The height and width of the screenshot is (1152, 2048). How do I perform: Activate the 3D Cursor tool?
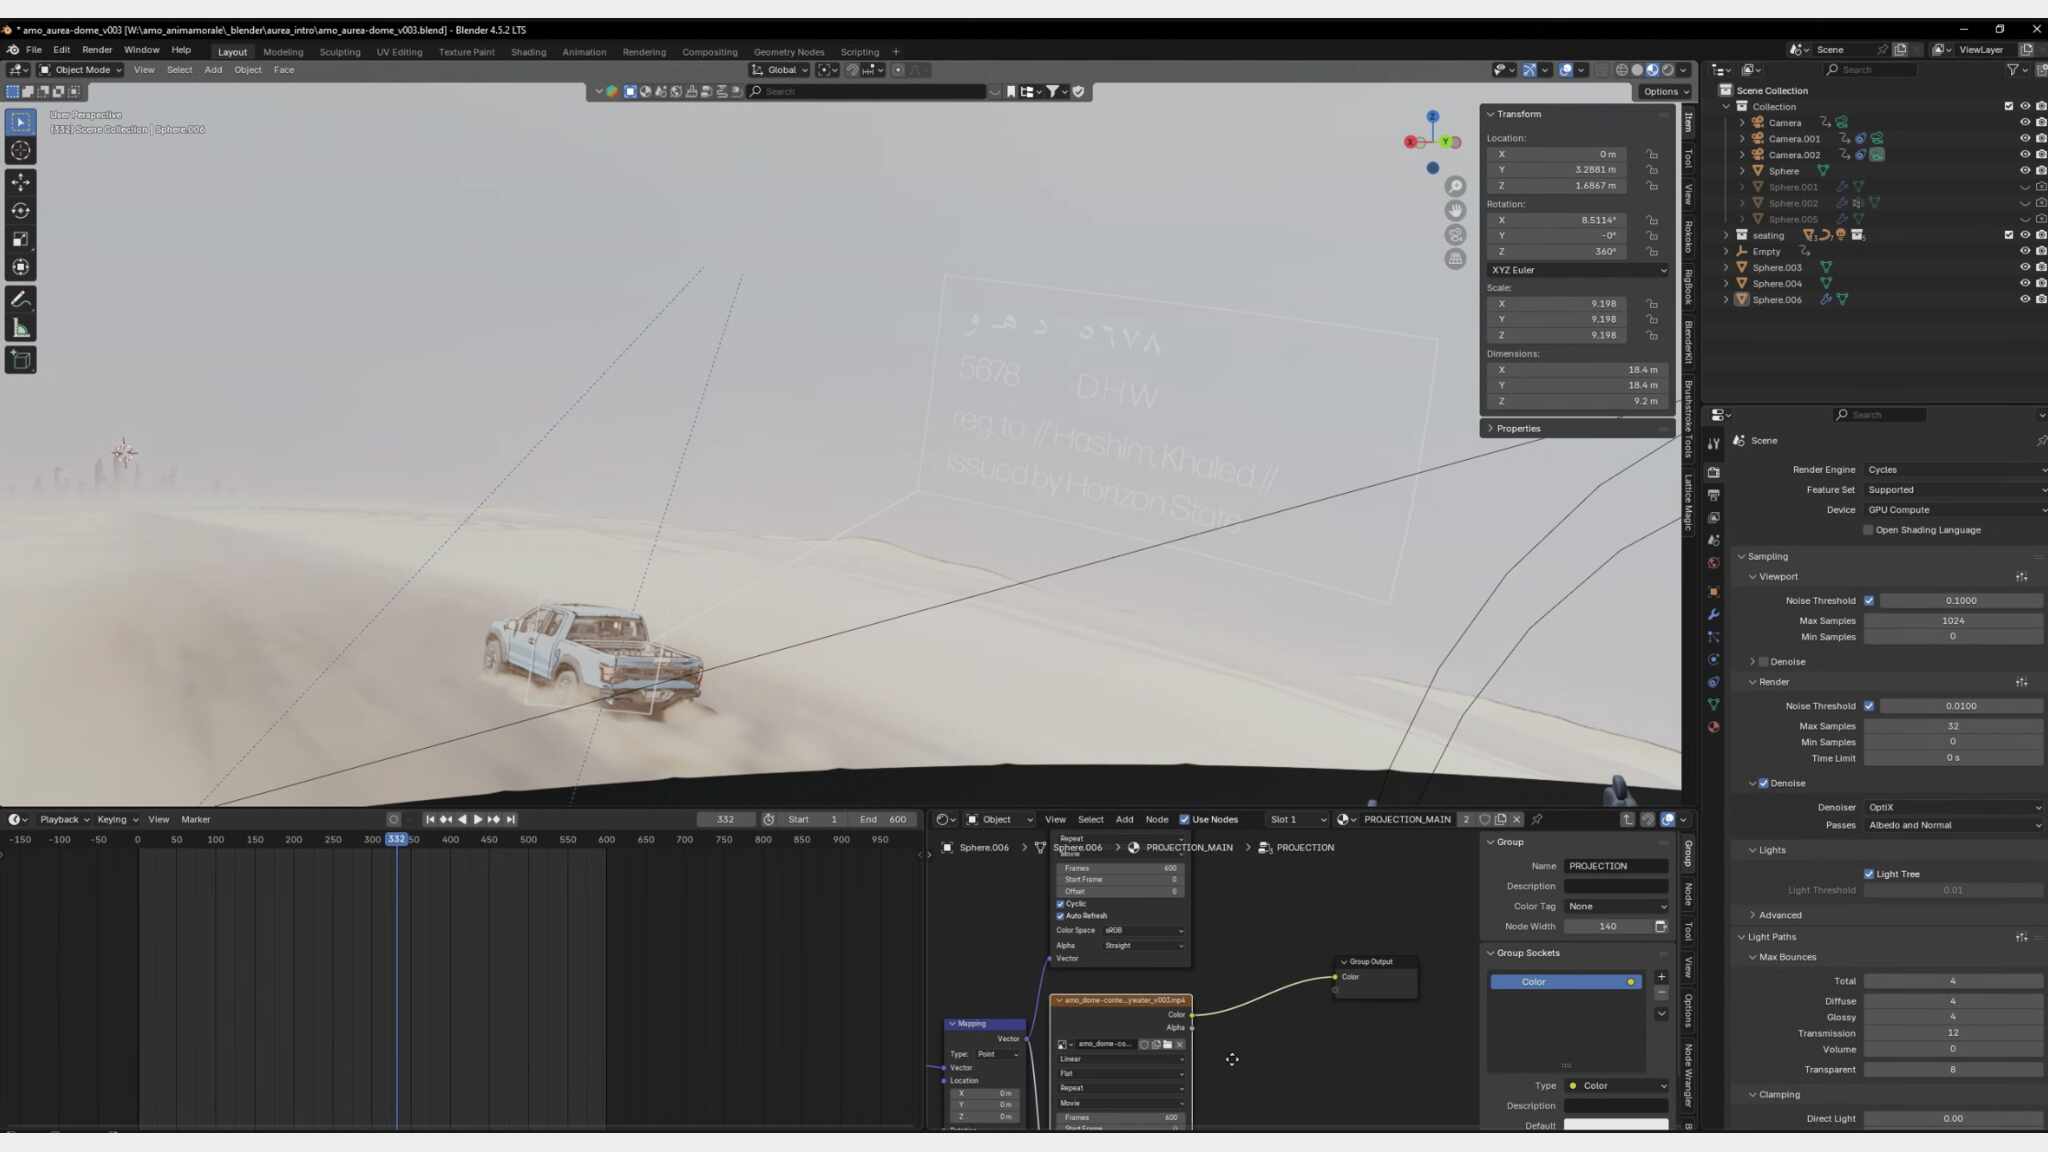click(x=20, y=151)
